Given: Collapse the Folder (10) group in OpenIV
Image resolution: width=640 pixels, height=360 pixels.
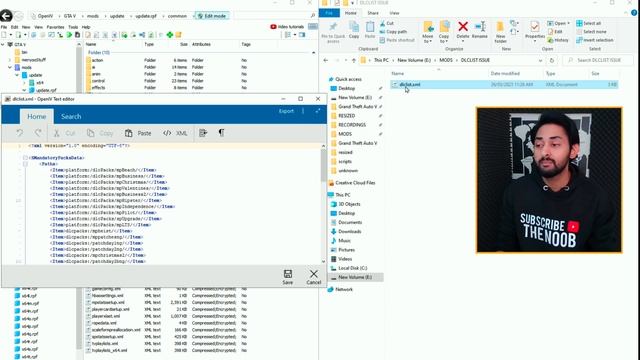Looking at the screenshot, I should [313, 53].
